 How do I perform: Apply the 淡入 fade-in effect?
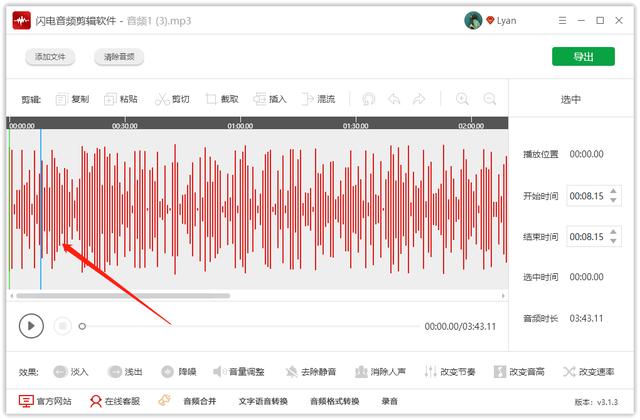coord(71,372)
